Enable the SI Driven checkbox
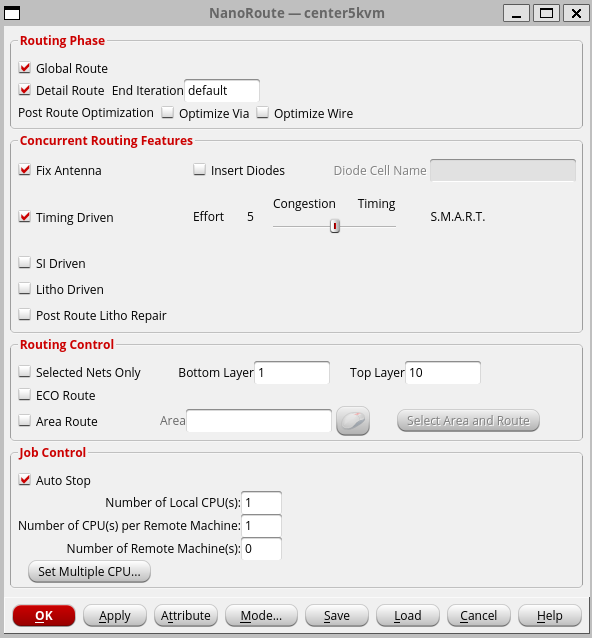Image resolution: width=592 pixels, height=638 pixels. click(x=24, y=263)
